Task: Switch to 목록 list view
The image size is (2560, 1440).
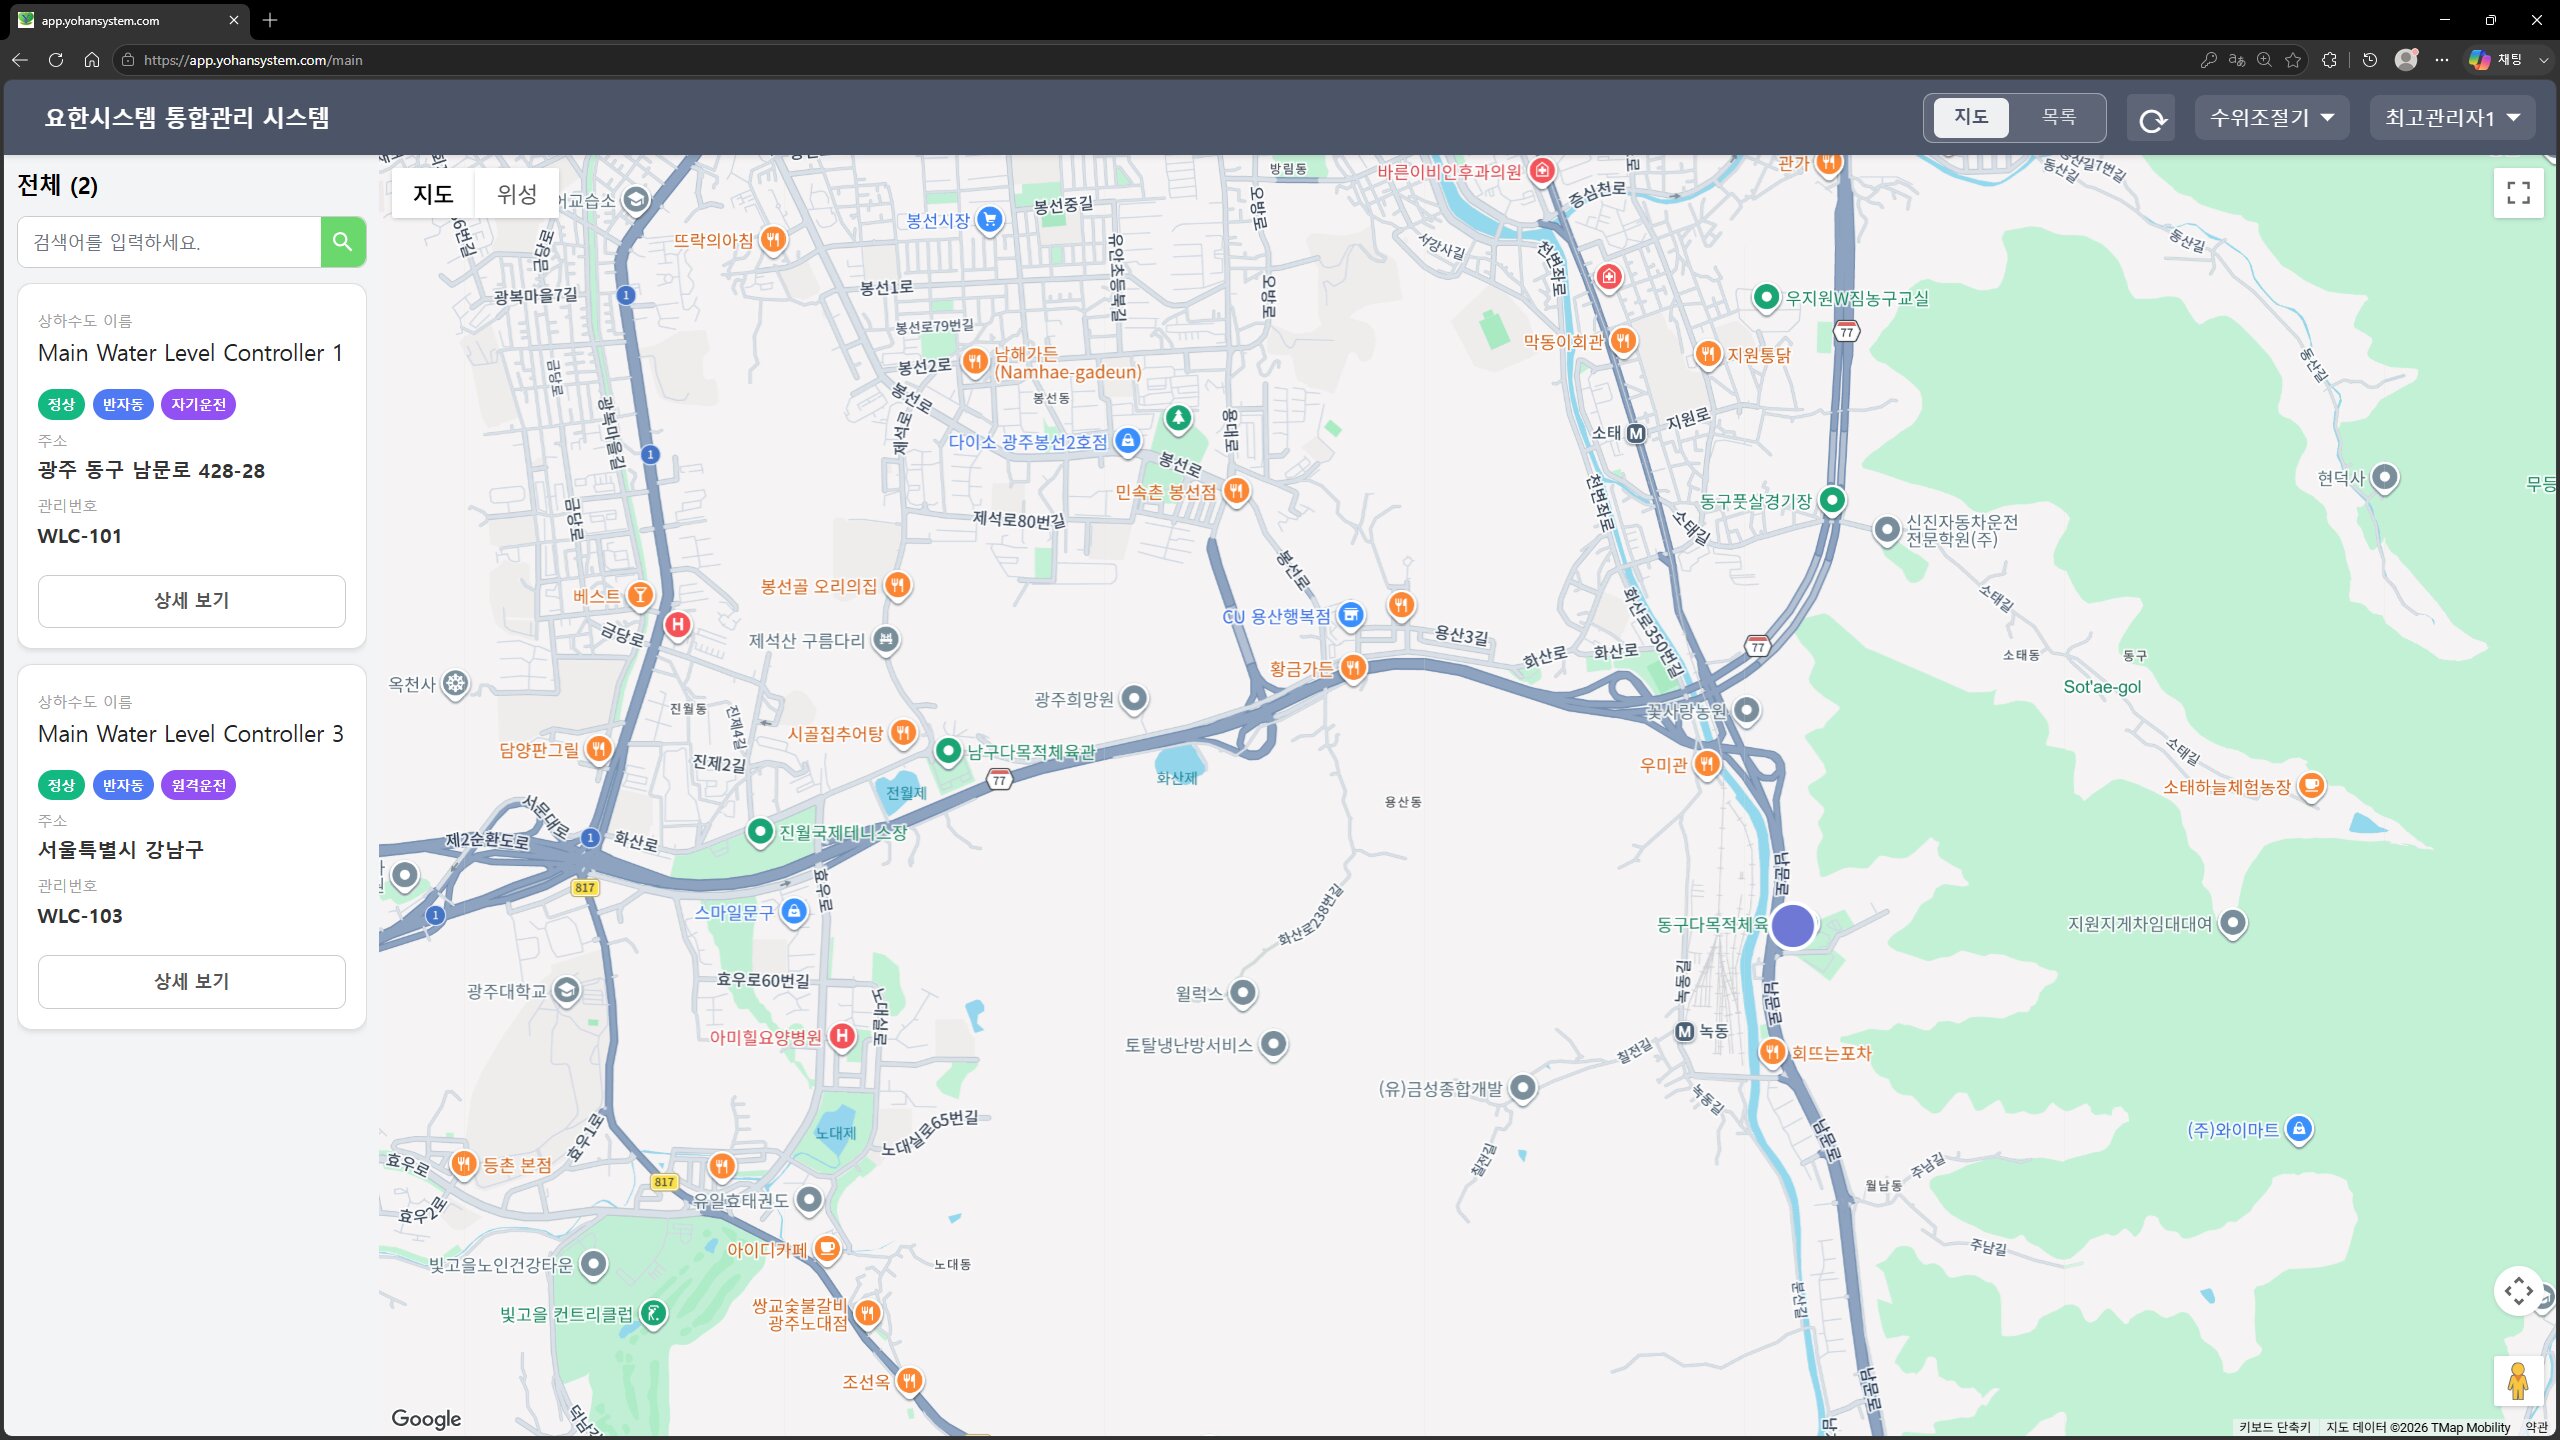Action: pos(2058,118)
